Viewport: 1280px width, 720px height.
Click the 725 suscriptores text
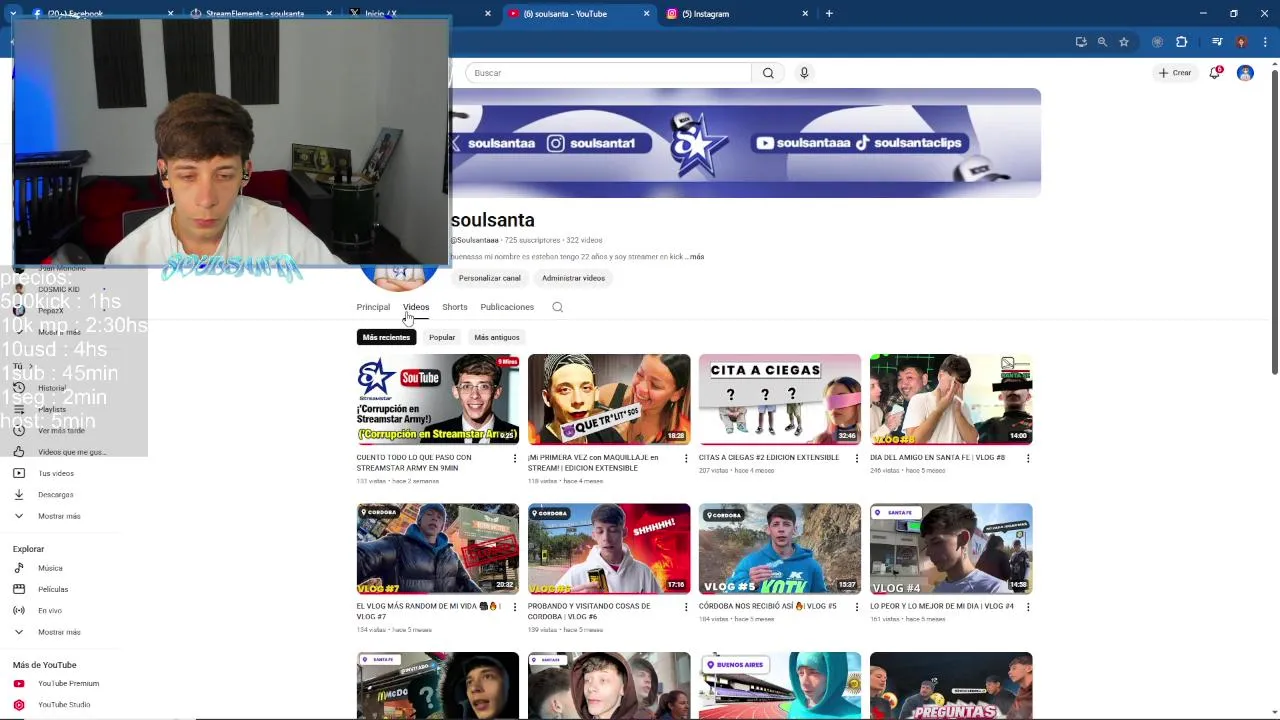click(533, 241)
